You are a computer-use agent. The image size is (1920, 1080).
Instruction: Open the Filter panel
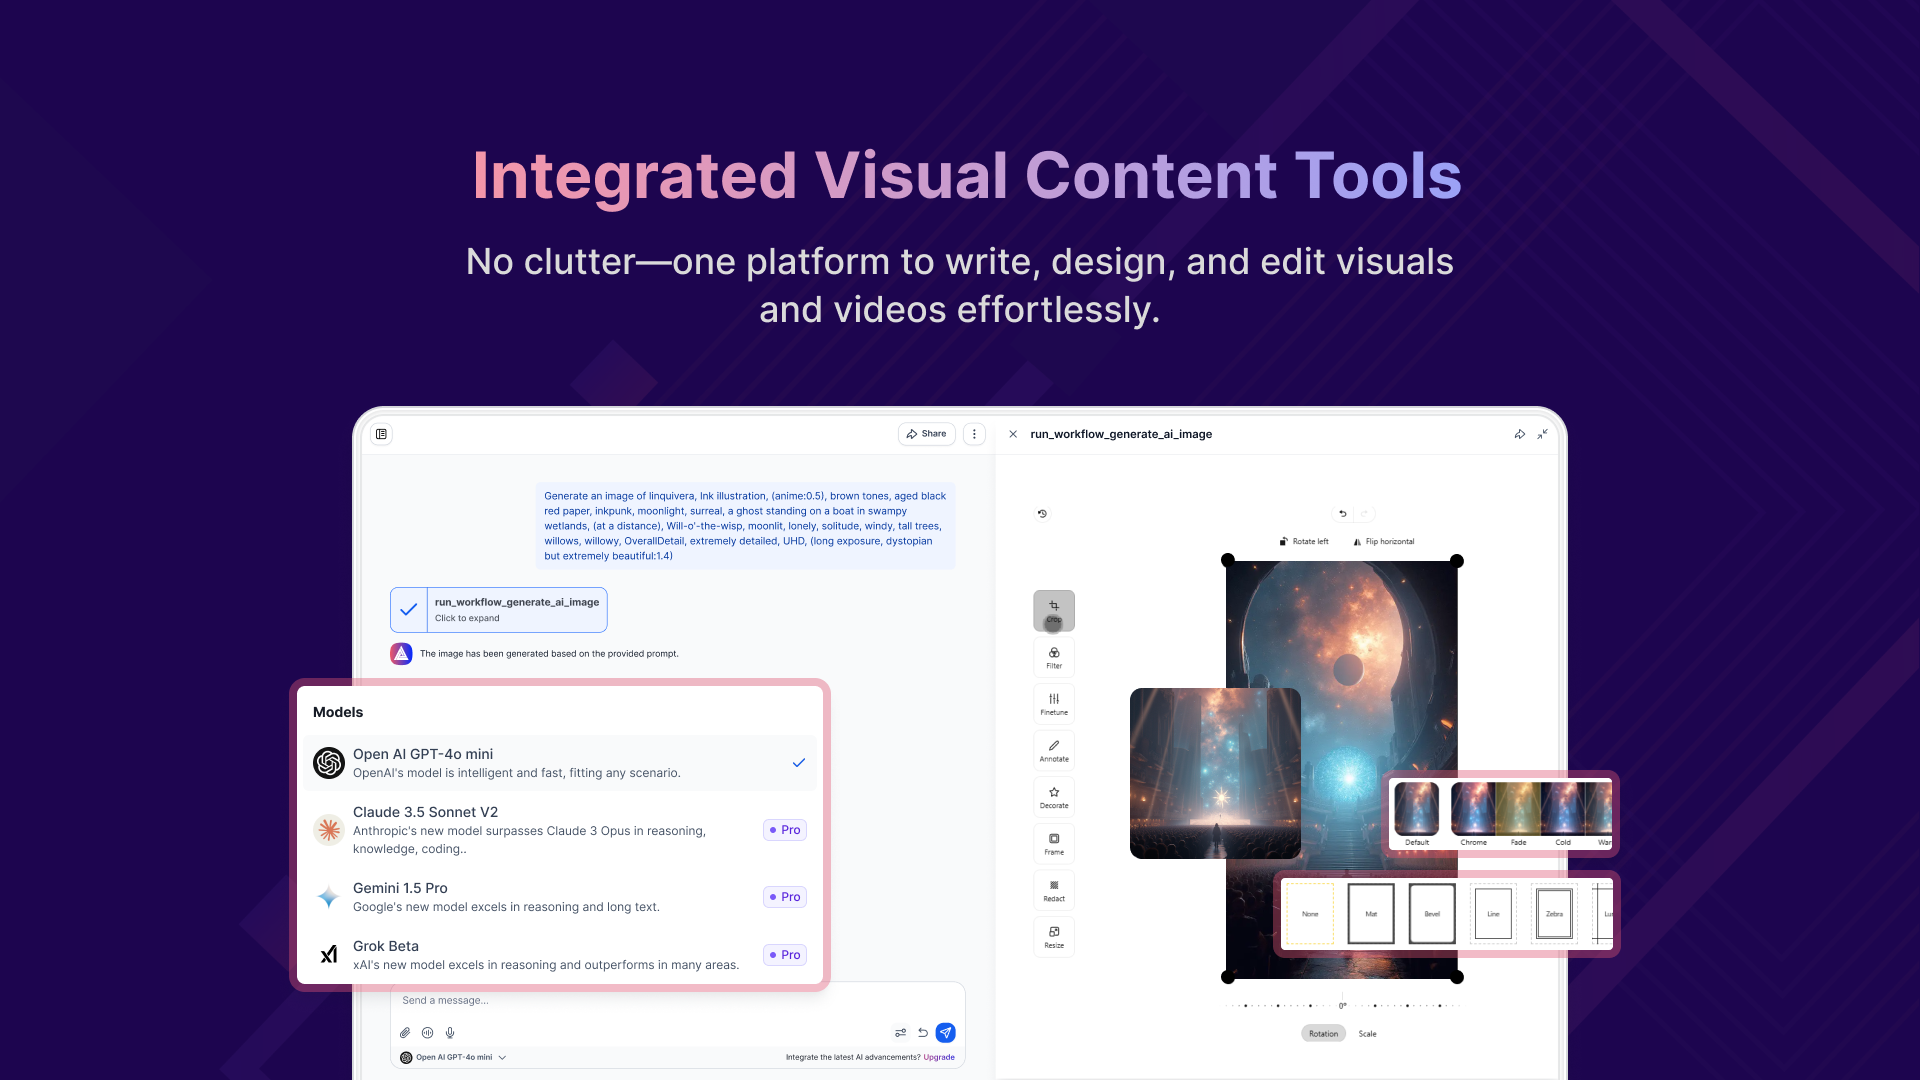click(x=1054, y=657)
